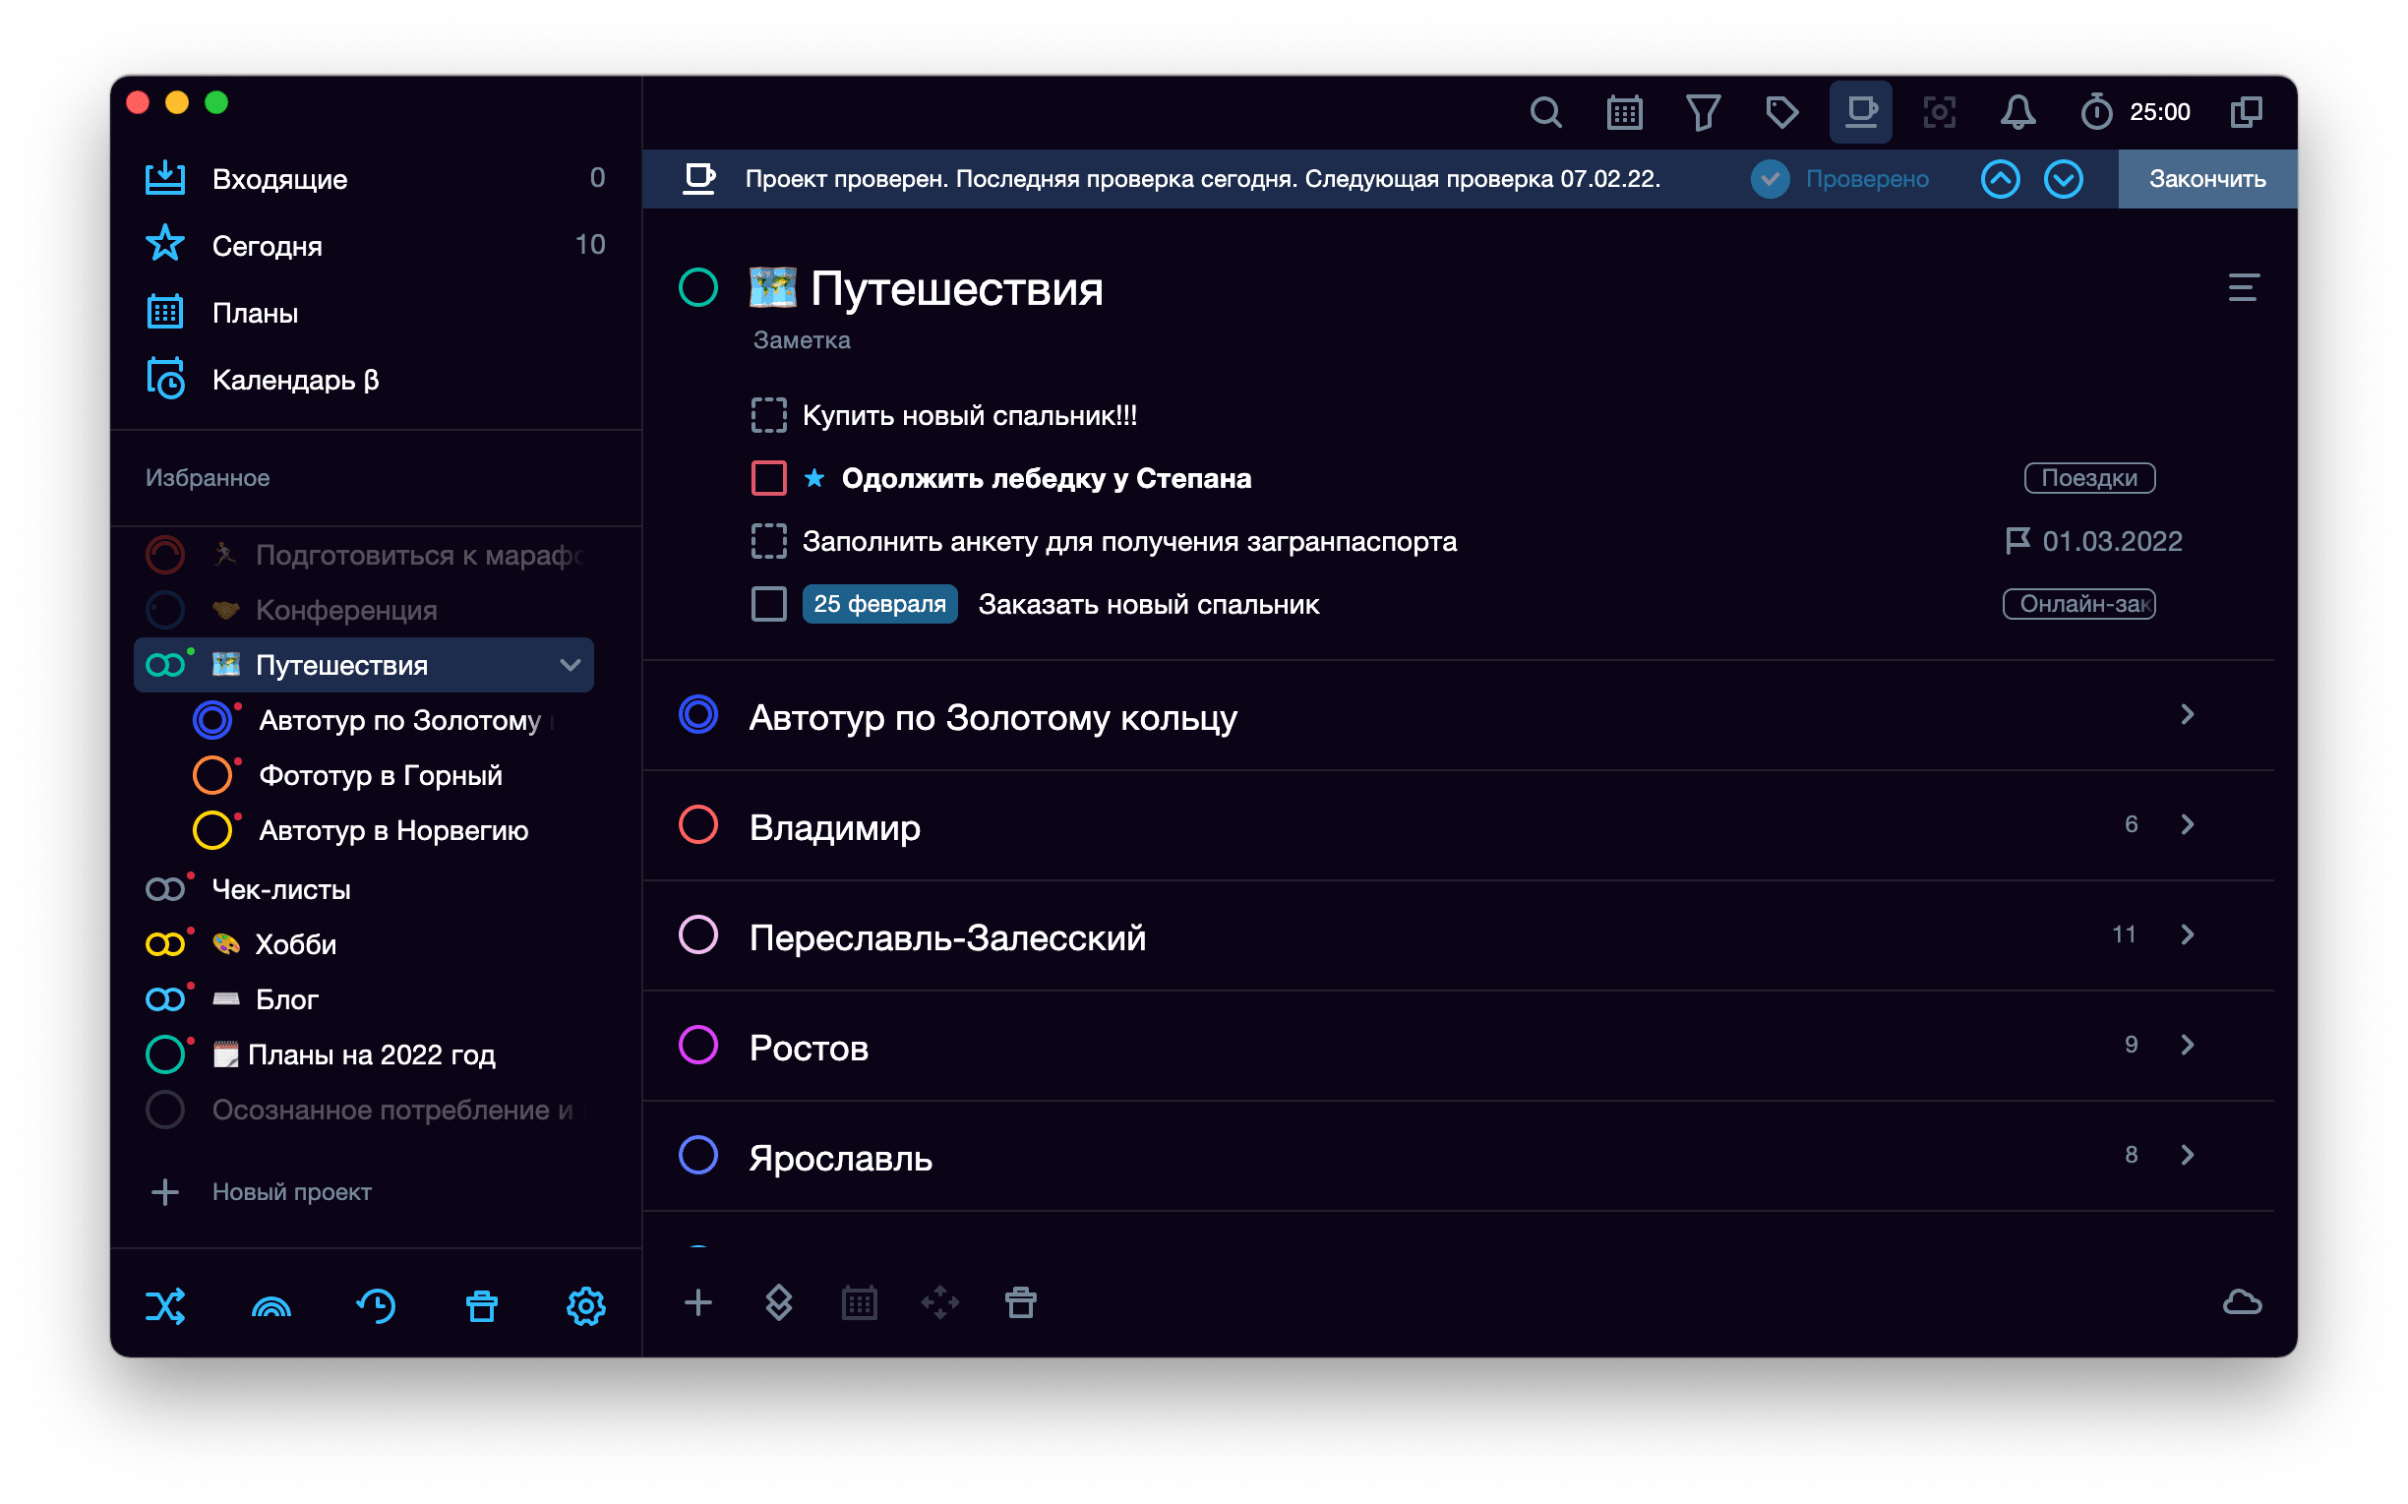Toggle the Проверено reviewed checkmark
This screenshot has height=1504, width=2408.
click(1770, 179)
